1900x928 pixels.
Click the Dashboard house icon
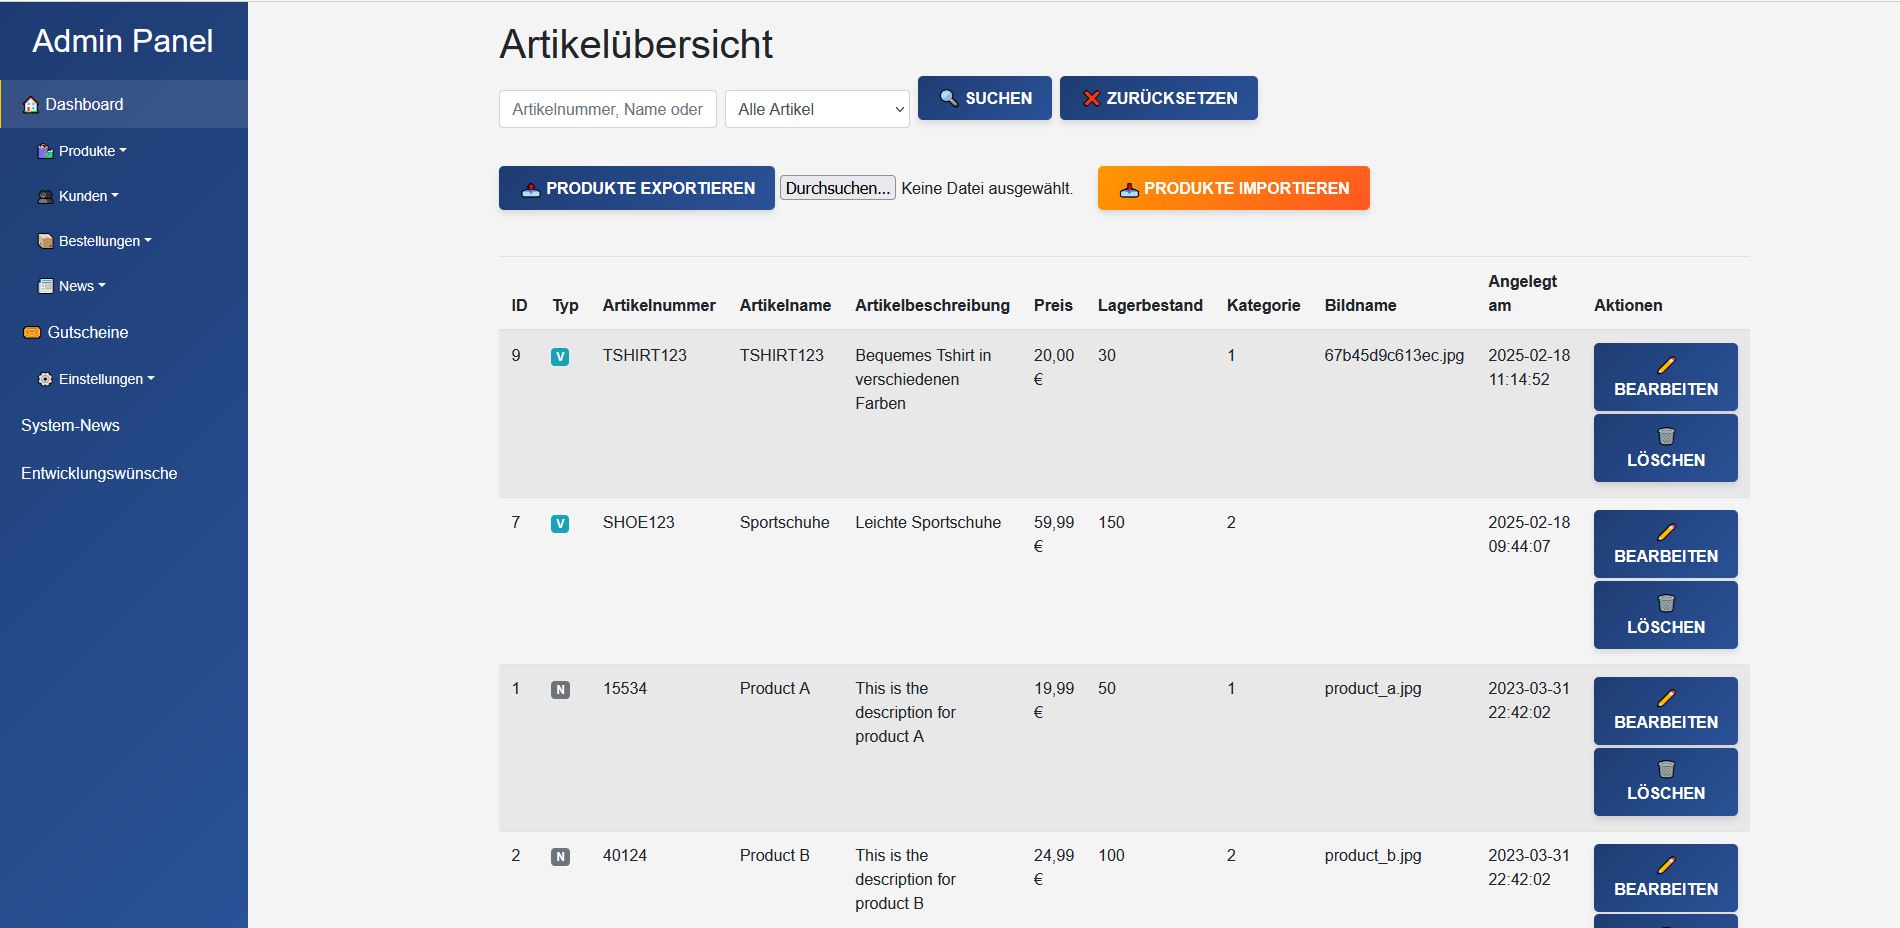[x=31, y=105]
